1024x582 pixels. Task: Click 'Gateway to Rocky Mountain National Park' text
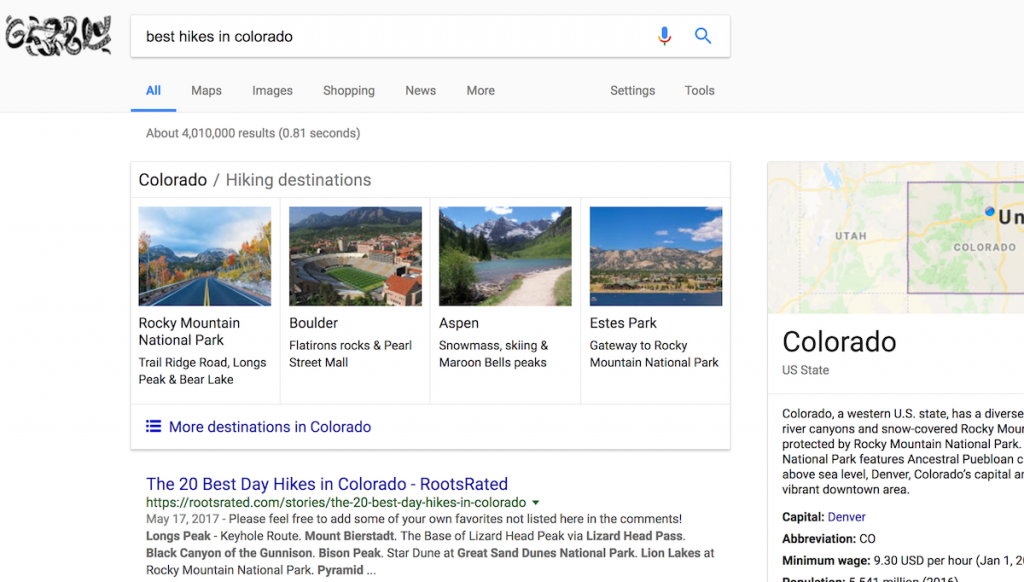654,354
